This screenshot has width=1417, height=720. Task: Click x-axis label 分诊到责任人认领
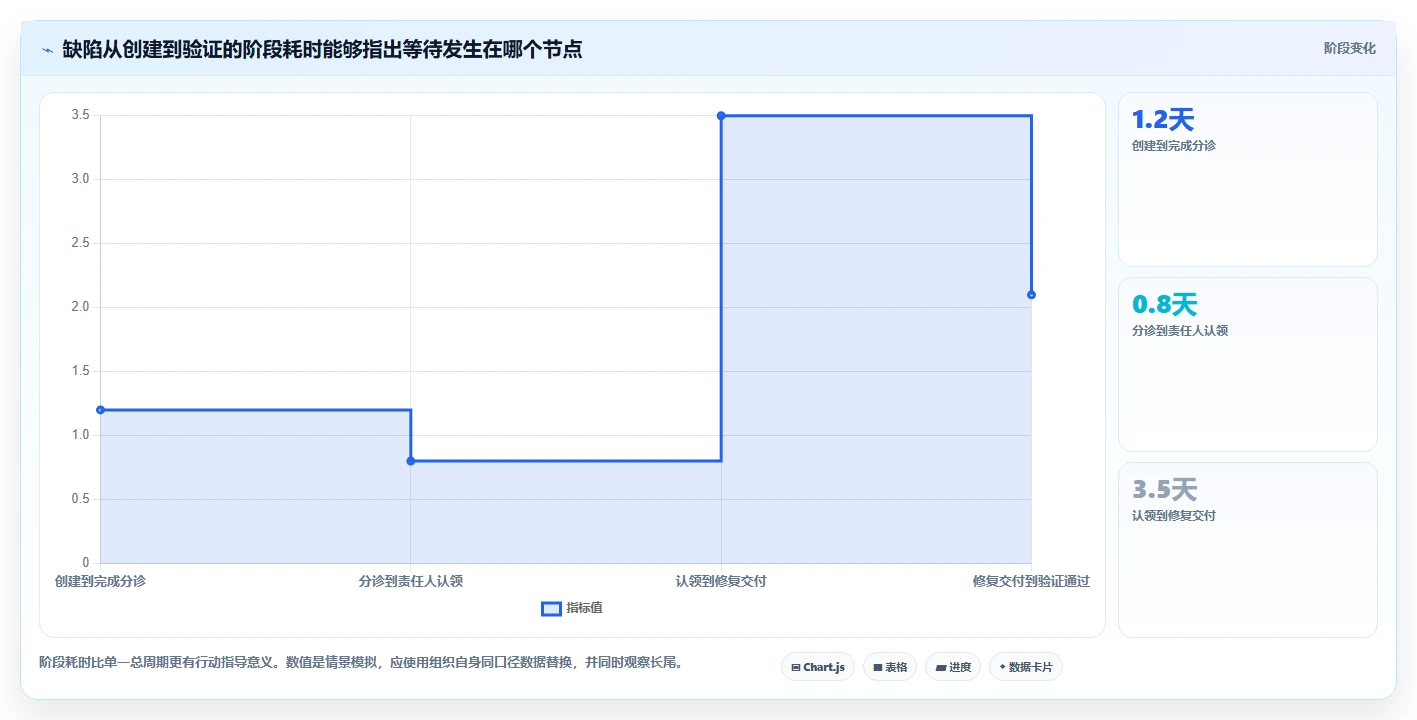[411, 581]
